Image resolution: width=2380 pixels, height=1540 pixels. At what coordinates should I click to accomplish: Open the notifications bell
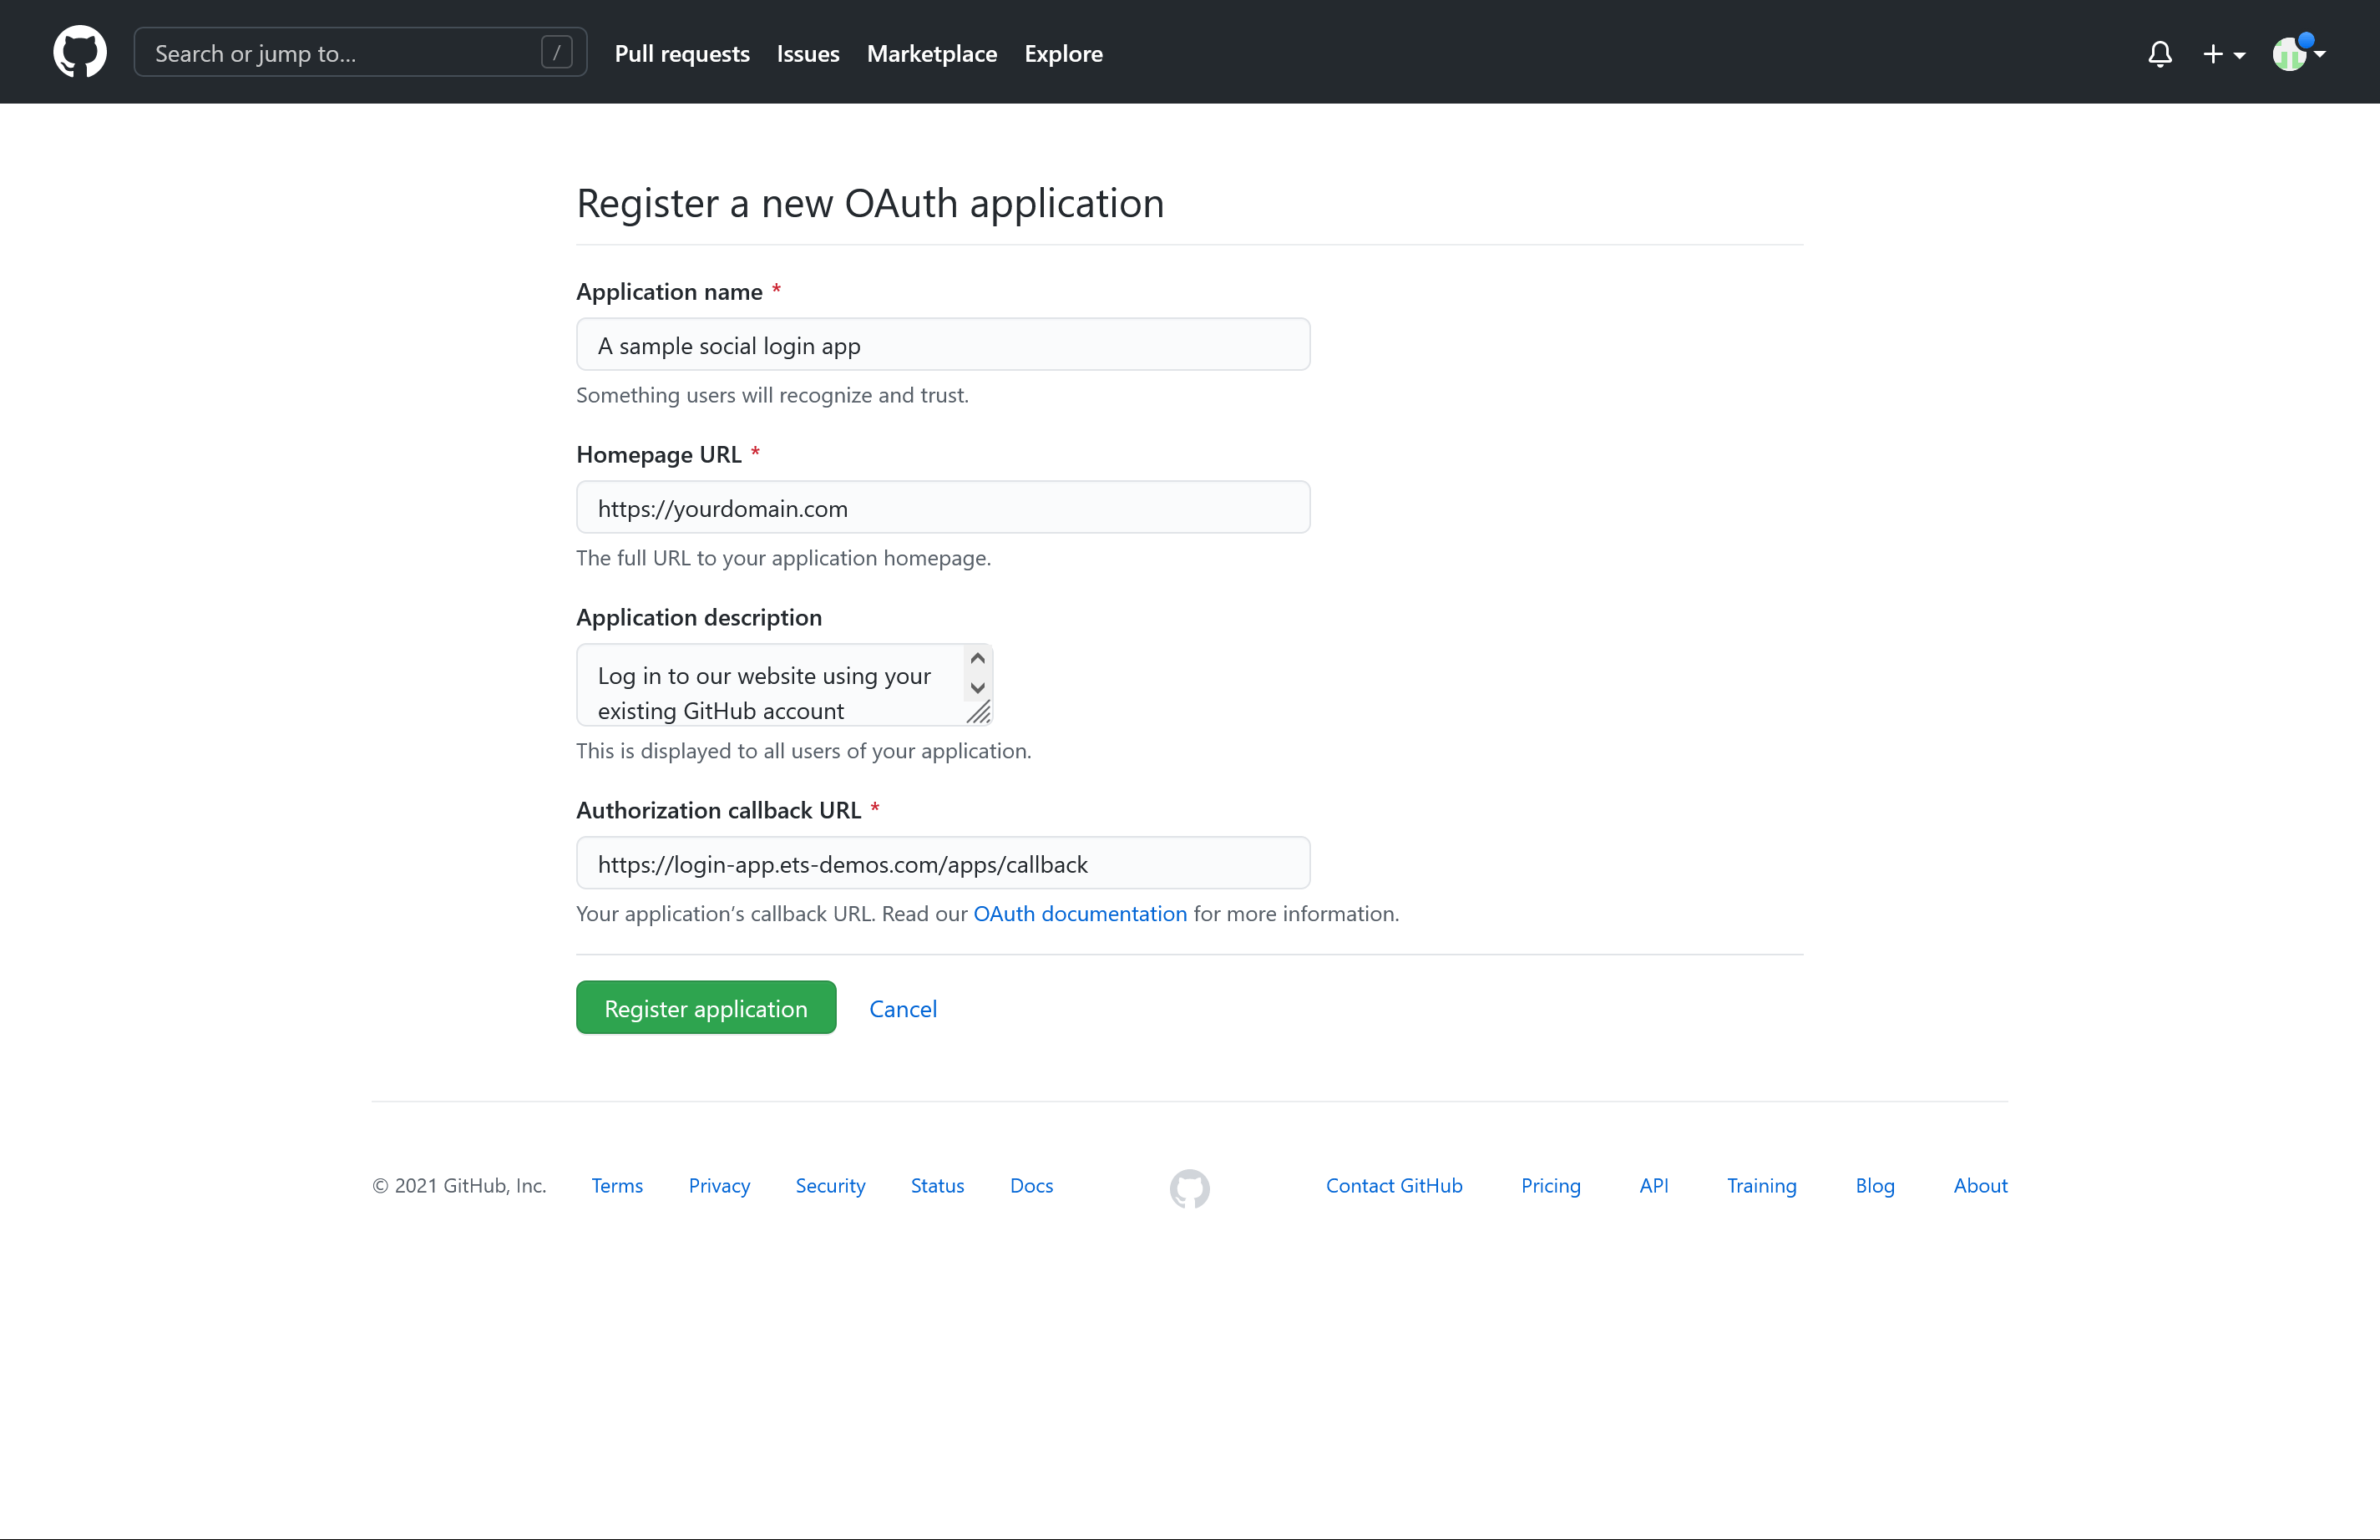[x=2160, y=54]
